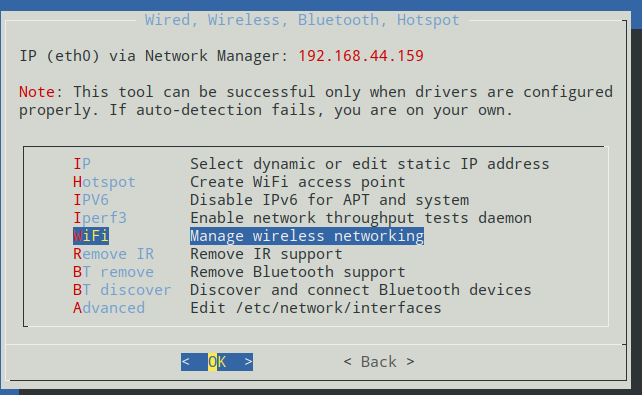Click 'Create WiFi access point' description
This screenshot has height=395, width=642.
[298, 182]
